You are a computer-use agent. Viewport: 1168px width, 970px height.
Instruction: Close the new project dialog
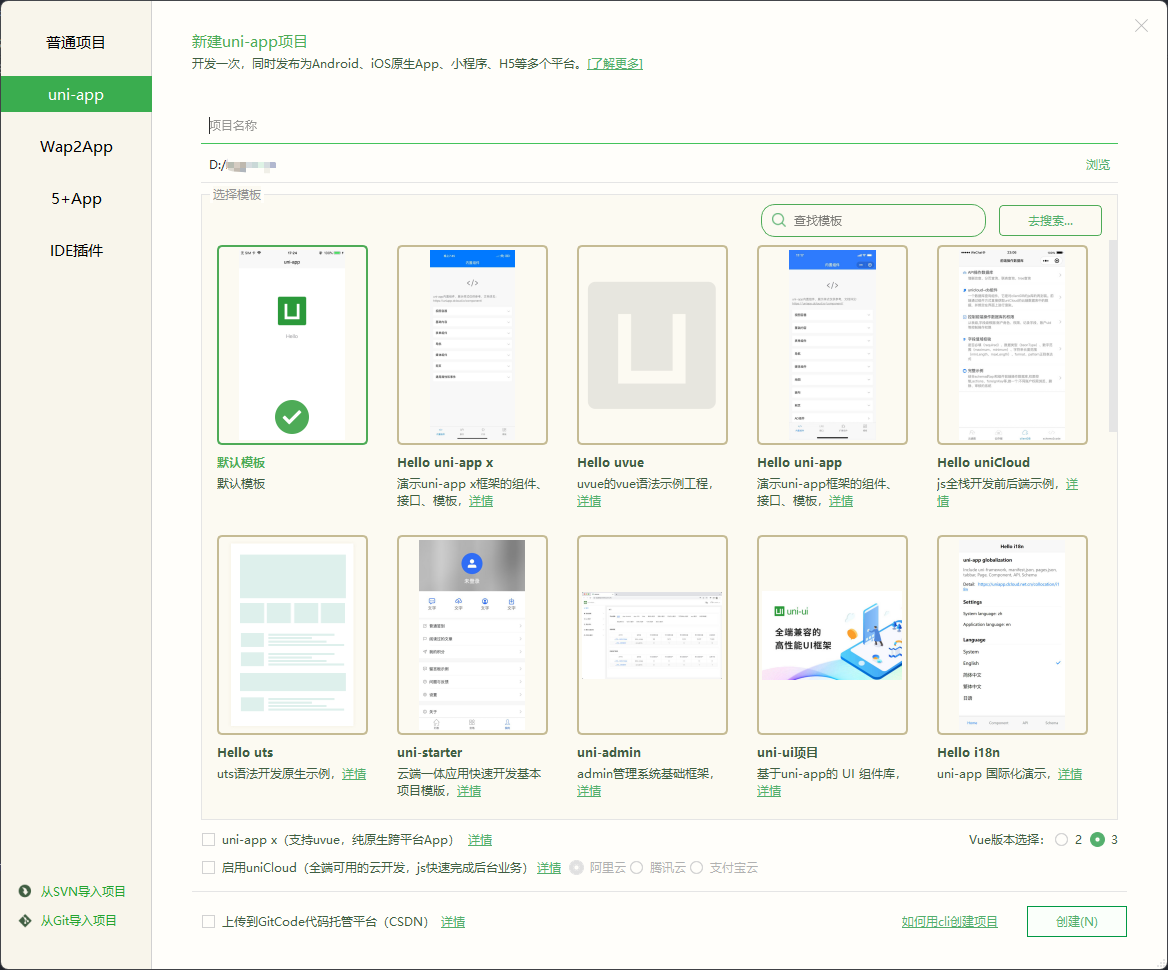(1141, 26)
